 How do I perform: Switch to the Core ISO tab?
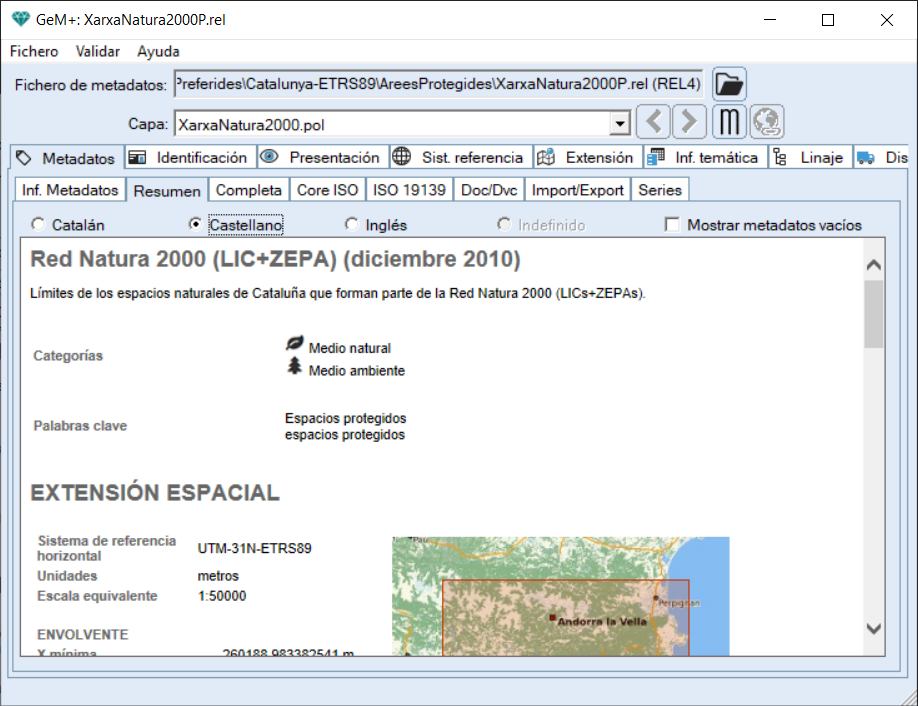pyautogui.click(x=327, y=190)
